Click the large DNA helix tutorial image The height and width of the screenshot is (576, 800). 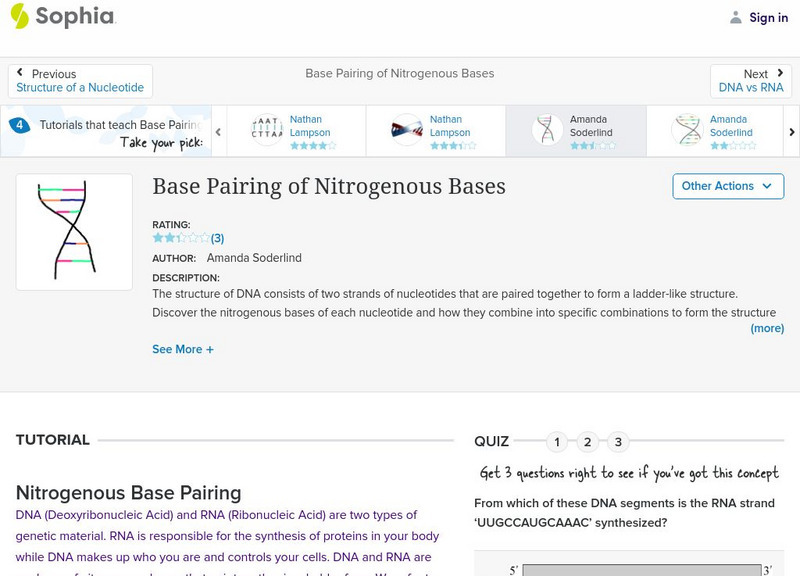(x=74, y=232)
